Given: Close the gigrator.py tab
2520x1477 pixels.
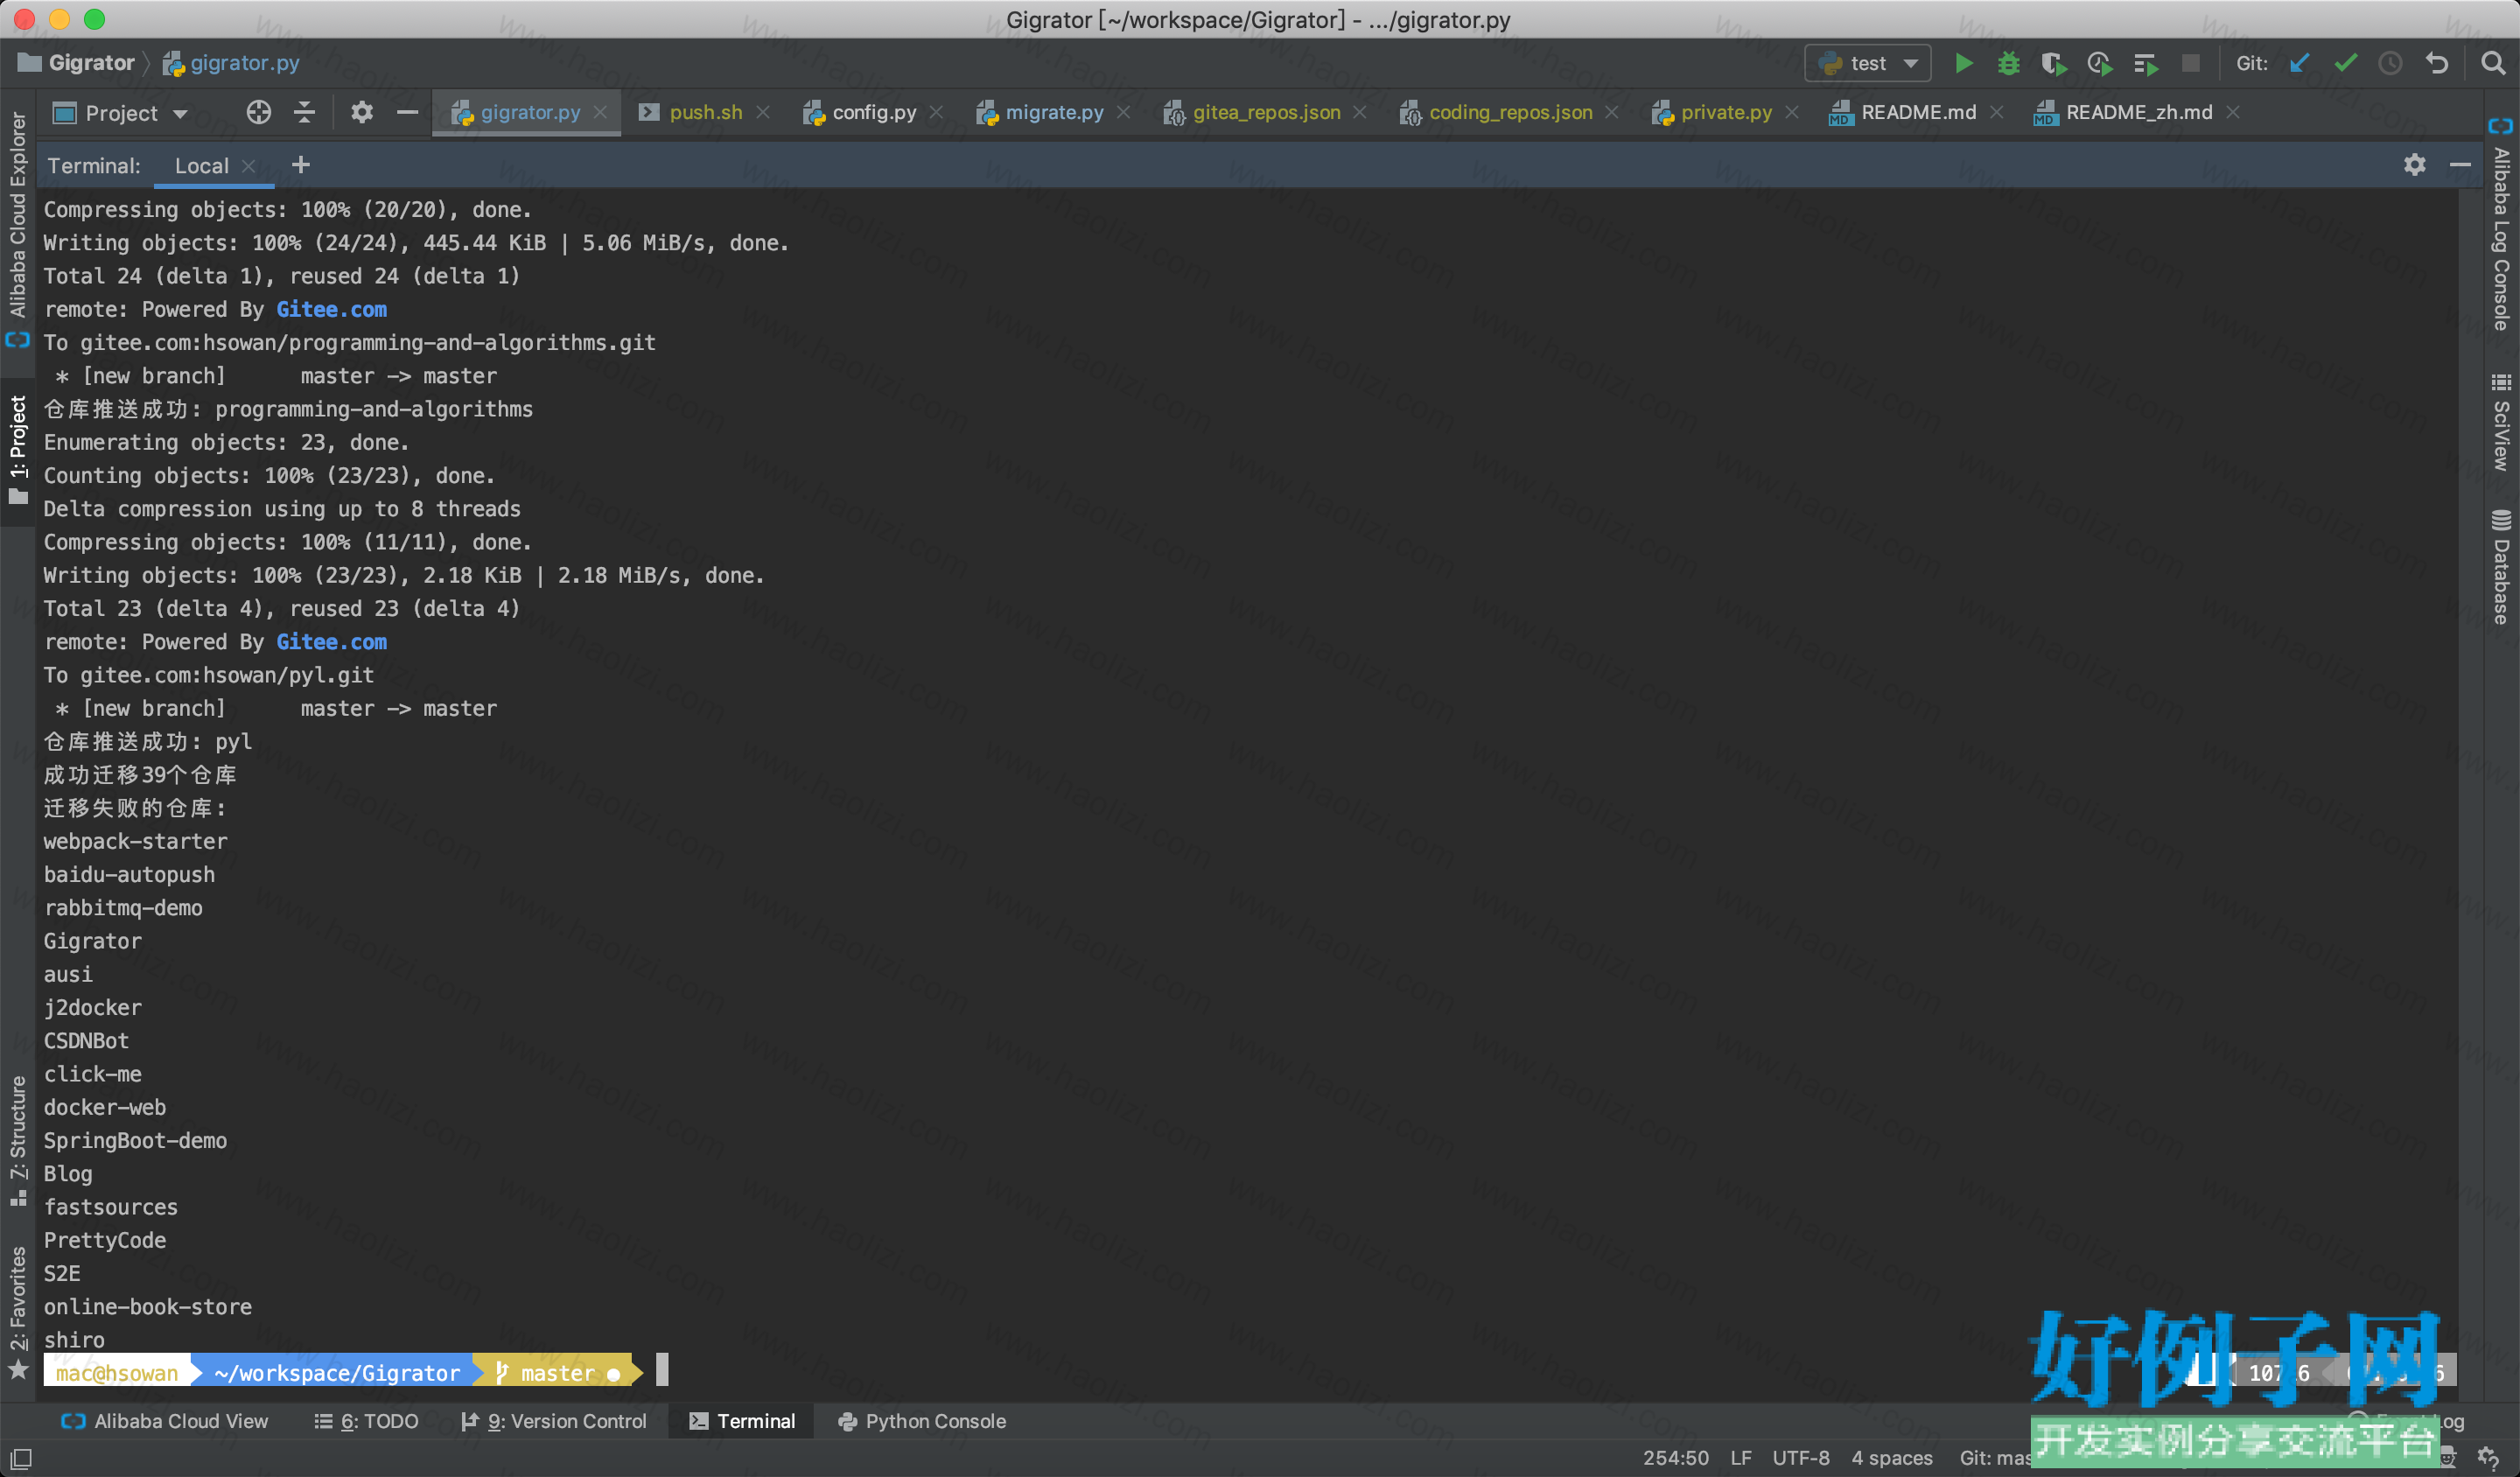Looking at the screenshot, I should click(x=600, y=113).
